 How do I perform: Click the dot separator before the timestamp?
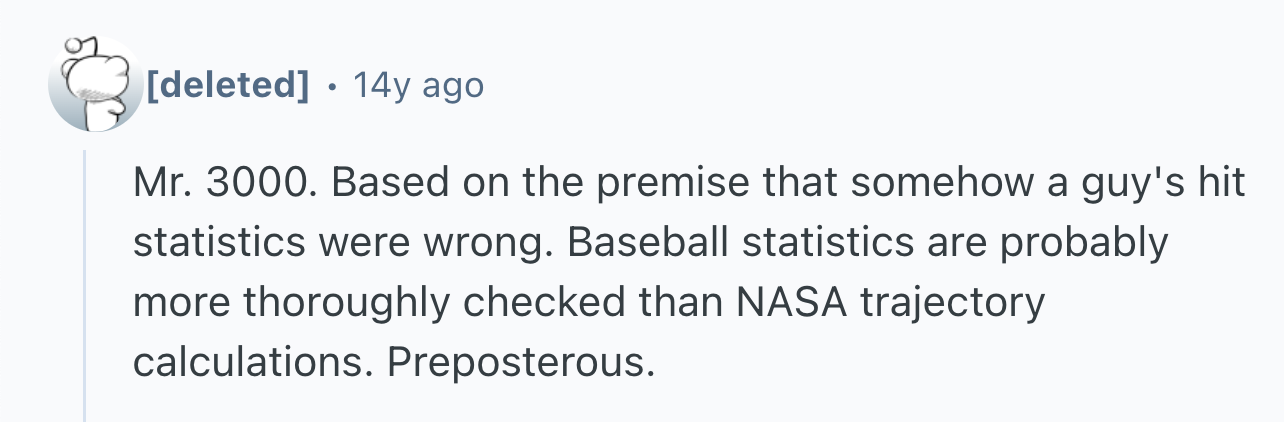[331, 86]
